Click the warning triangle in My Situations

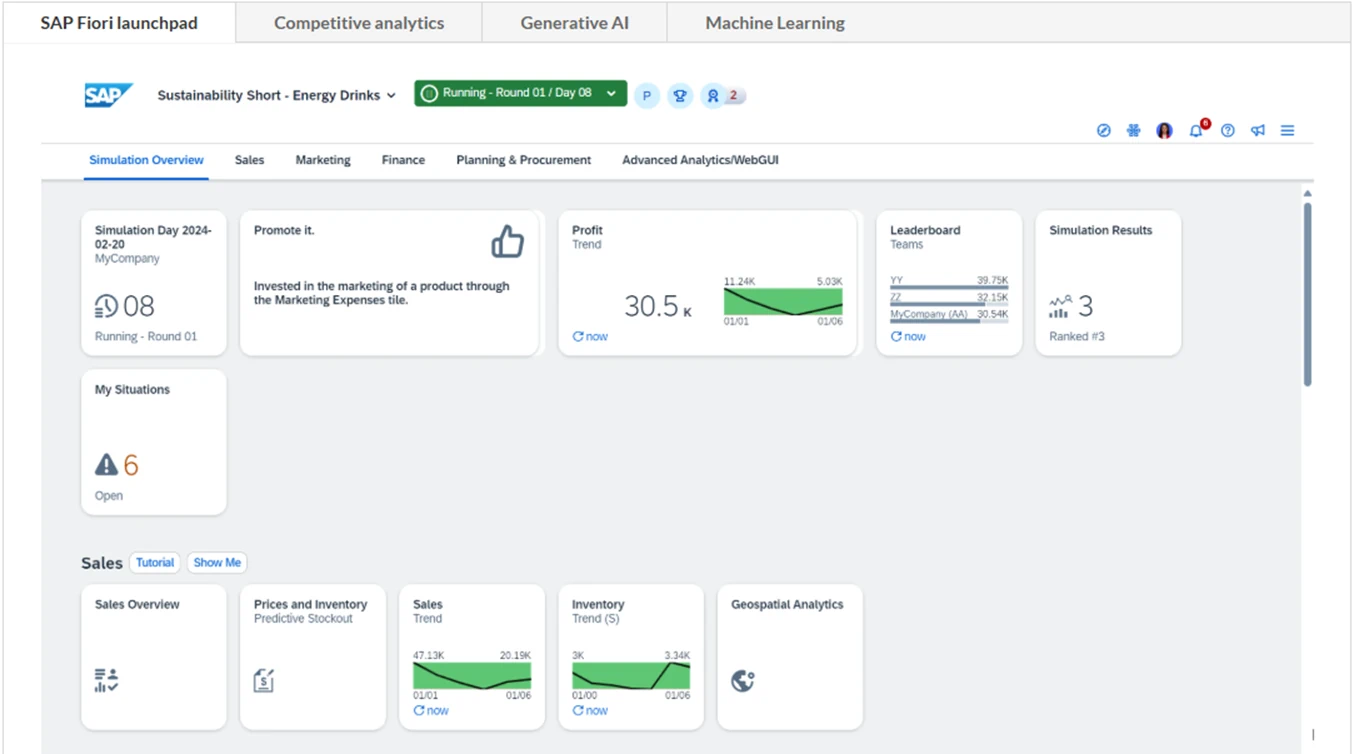click(106, 465)
